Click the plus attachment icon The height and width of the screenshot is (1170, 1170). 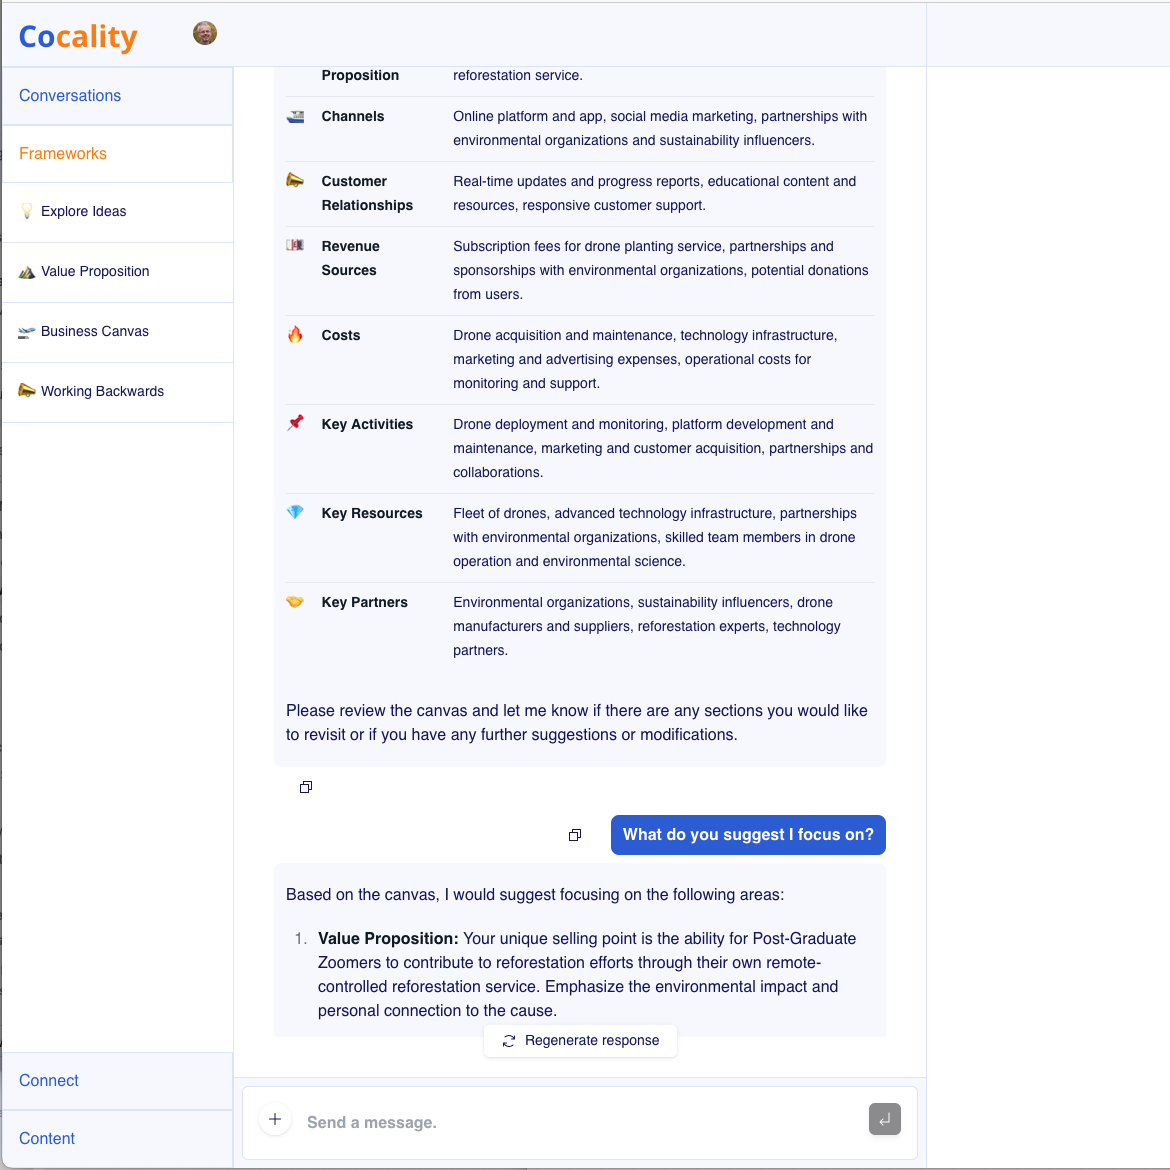pyautogui.click(x=275, y=1120)
